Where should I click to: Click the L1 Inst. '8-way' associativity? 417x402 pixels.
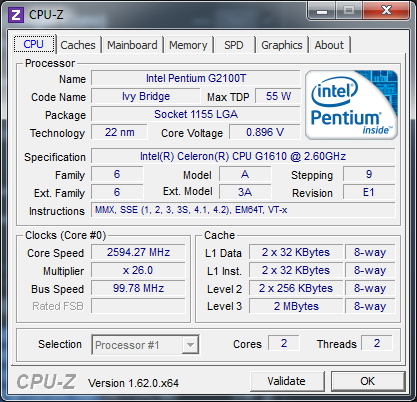tap(370, 270)
